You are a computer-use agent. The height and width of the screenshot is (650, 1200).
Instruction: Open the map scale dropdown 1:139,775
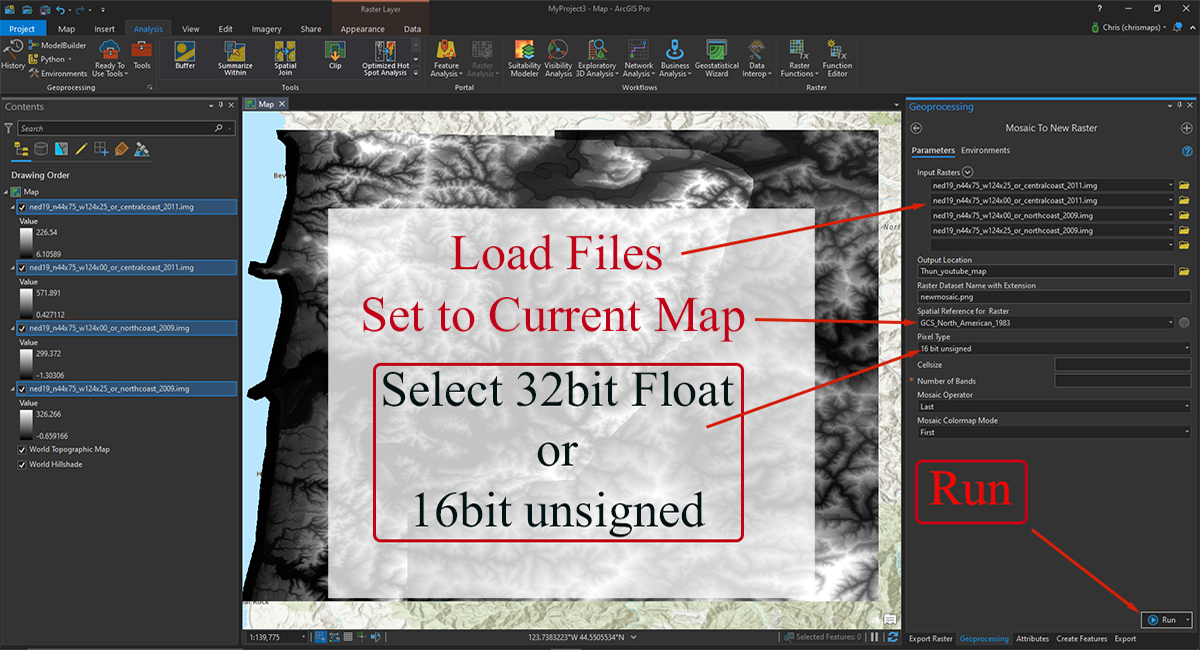point(276,636)
